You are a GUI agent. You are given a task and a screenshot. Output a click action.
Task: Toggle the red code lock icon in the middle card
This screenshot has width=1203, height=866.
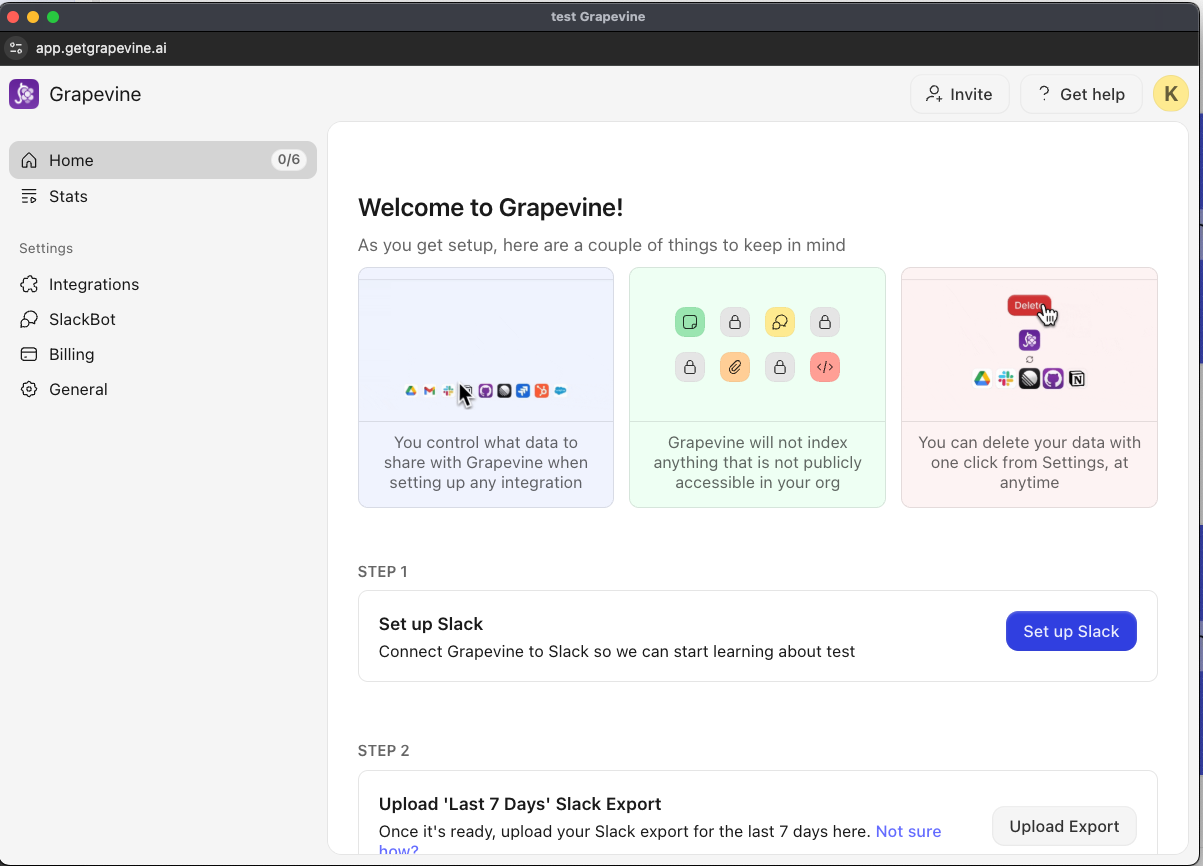(x=825, y=367)
